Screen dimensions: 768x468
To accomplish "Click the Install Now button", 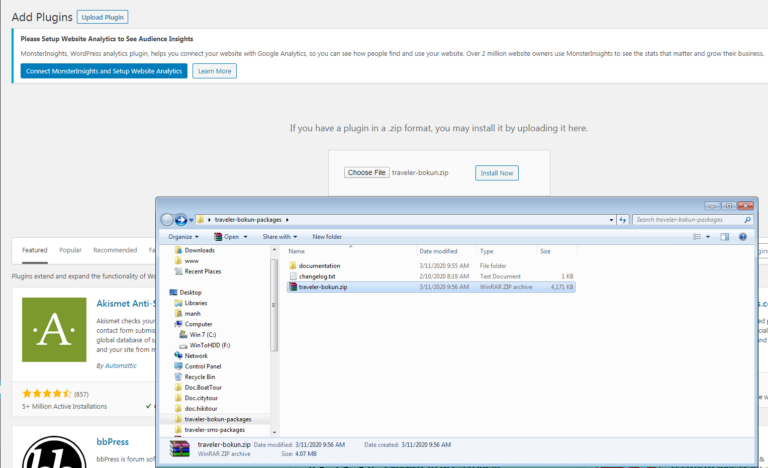I will click(x=497, y=173).
